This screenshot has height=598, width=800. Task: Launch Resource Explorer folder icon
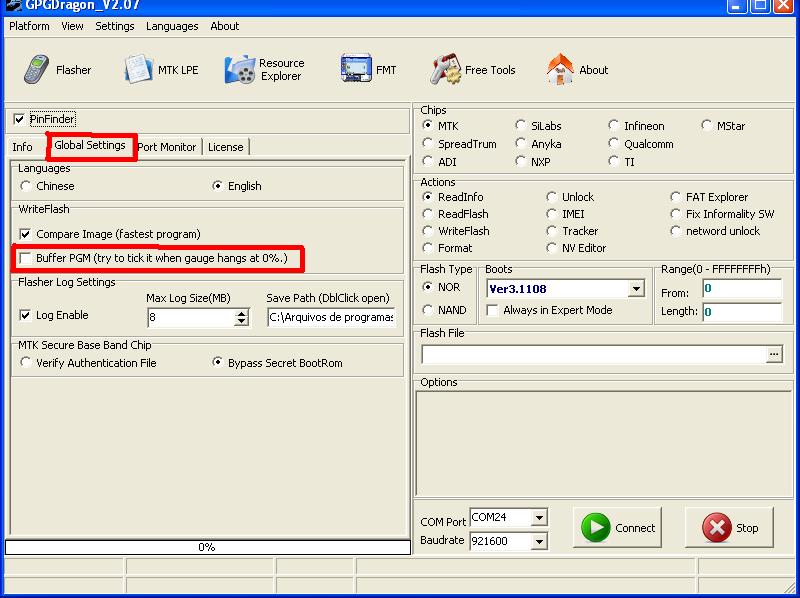click(x=239, y=69)
